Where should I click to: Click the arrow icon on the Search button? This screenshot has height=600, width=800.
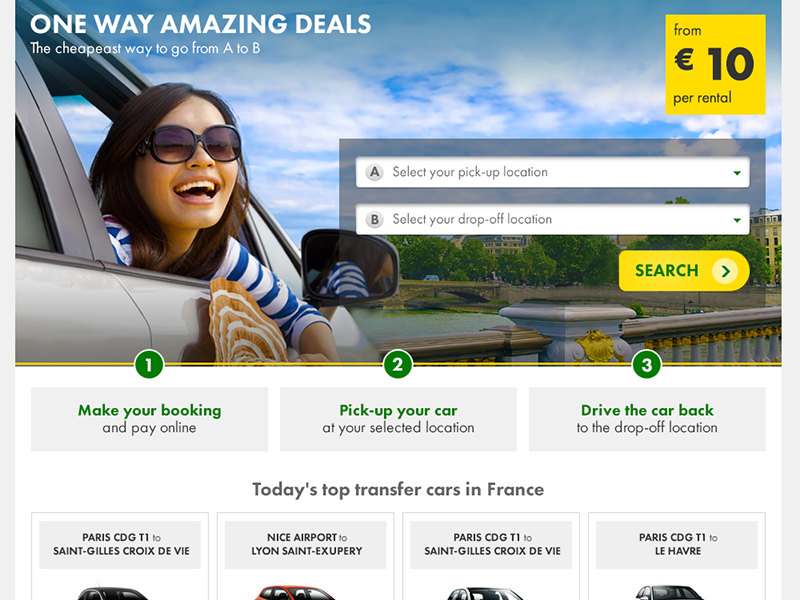pos(725,270)
